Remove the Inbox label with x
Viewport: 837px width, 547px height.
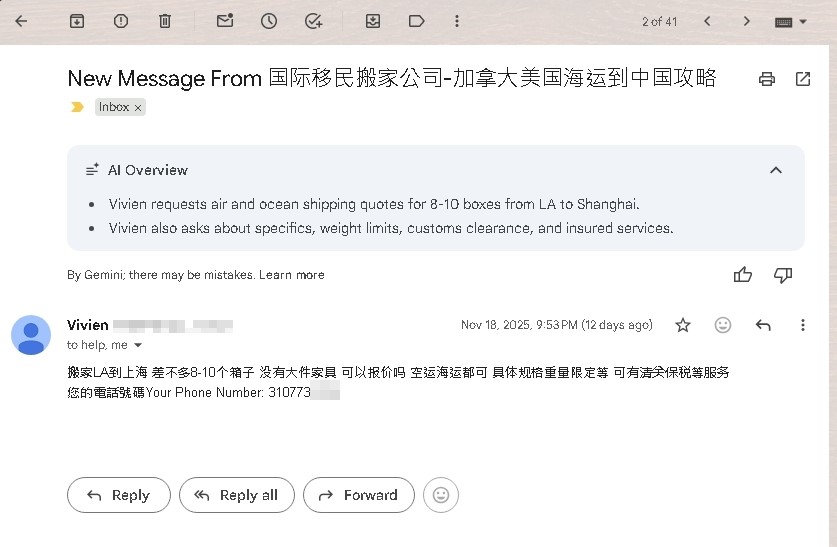coord(138,107)
